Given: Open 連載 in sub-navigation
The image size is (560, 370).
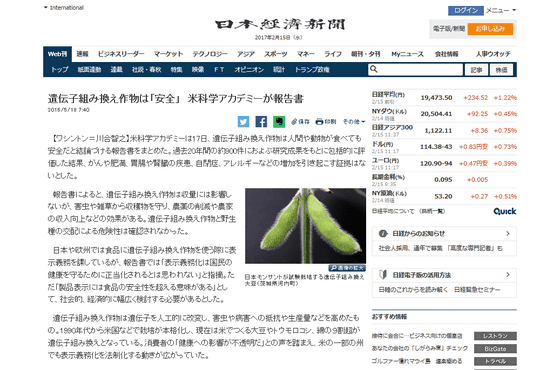Looking at the screenshot, I should pos(116,70).
